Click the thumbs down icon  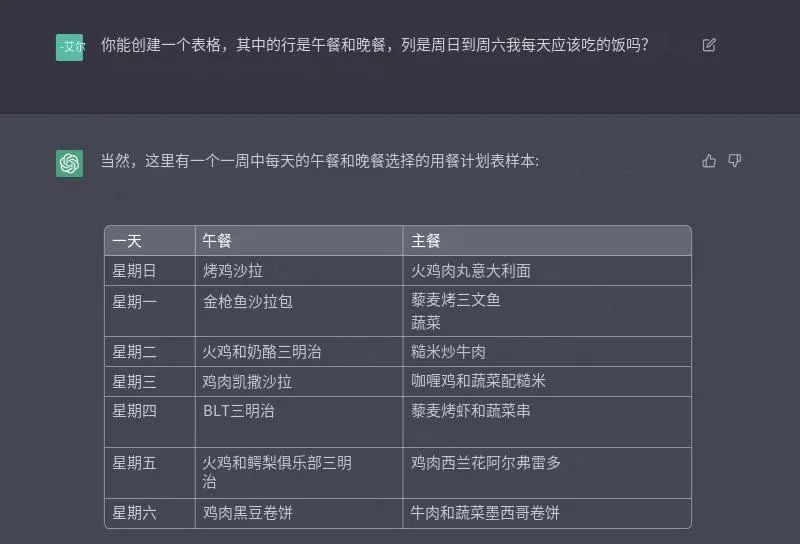click(x=734, y=161)
